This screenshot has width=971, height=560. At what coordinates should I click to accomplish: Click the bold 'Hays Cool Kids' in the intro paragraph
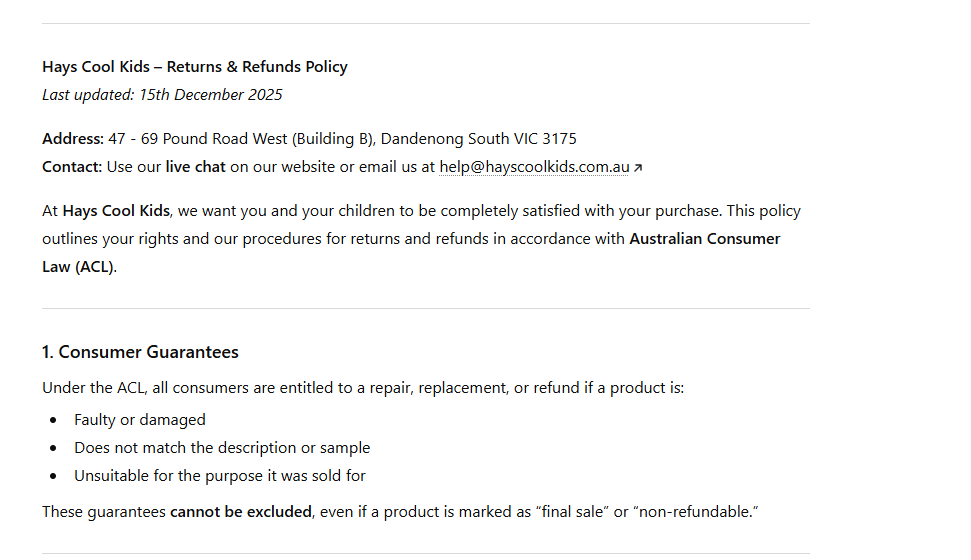pos(116,211)
